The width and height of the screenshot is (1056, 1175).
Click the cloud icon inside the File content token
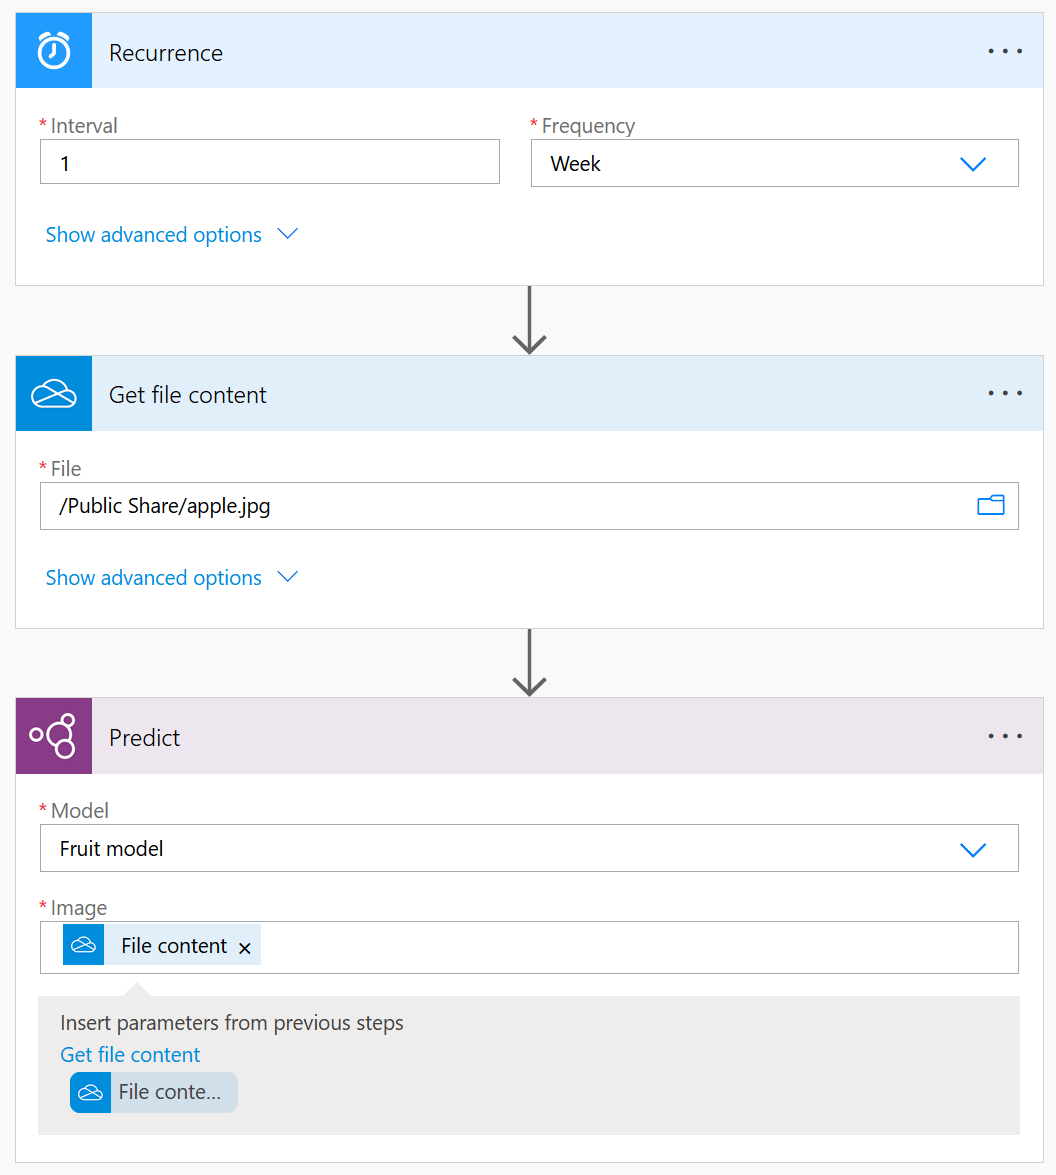(x=83, y=945)
